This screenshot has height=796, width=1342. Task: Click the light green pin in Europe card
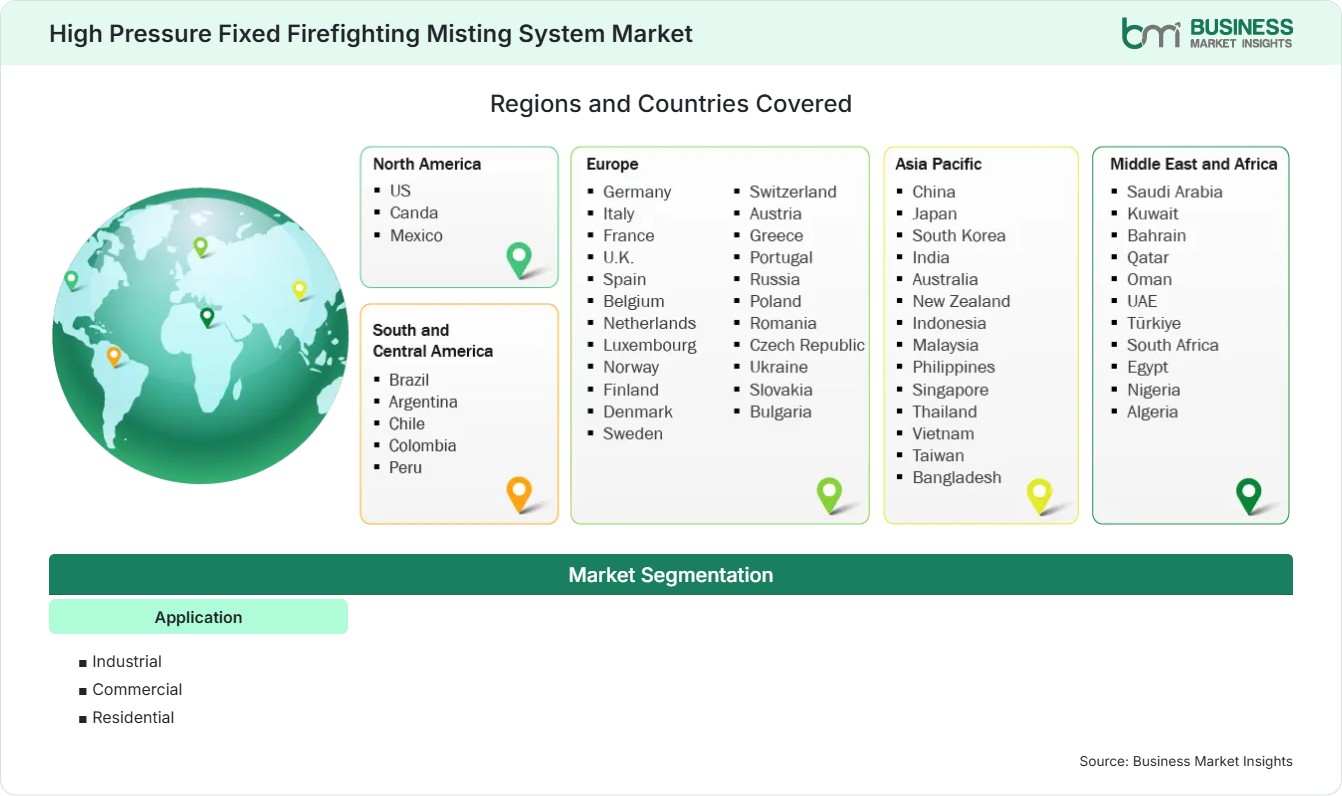[x=829, y=494]
